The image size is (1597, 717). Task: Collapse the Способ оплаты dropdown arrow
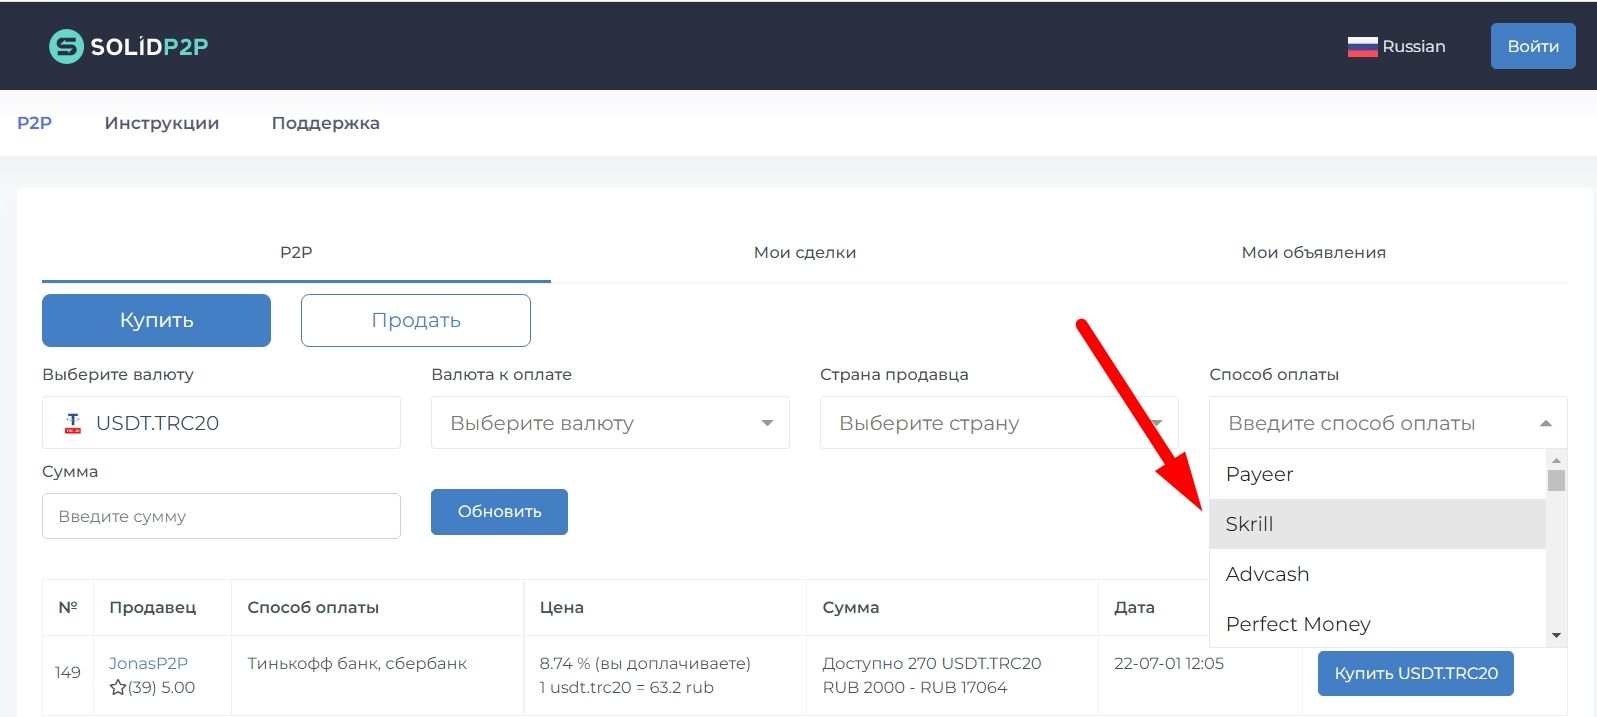click(x=1545, y=423)
